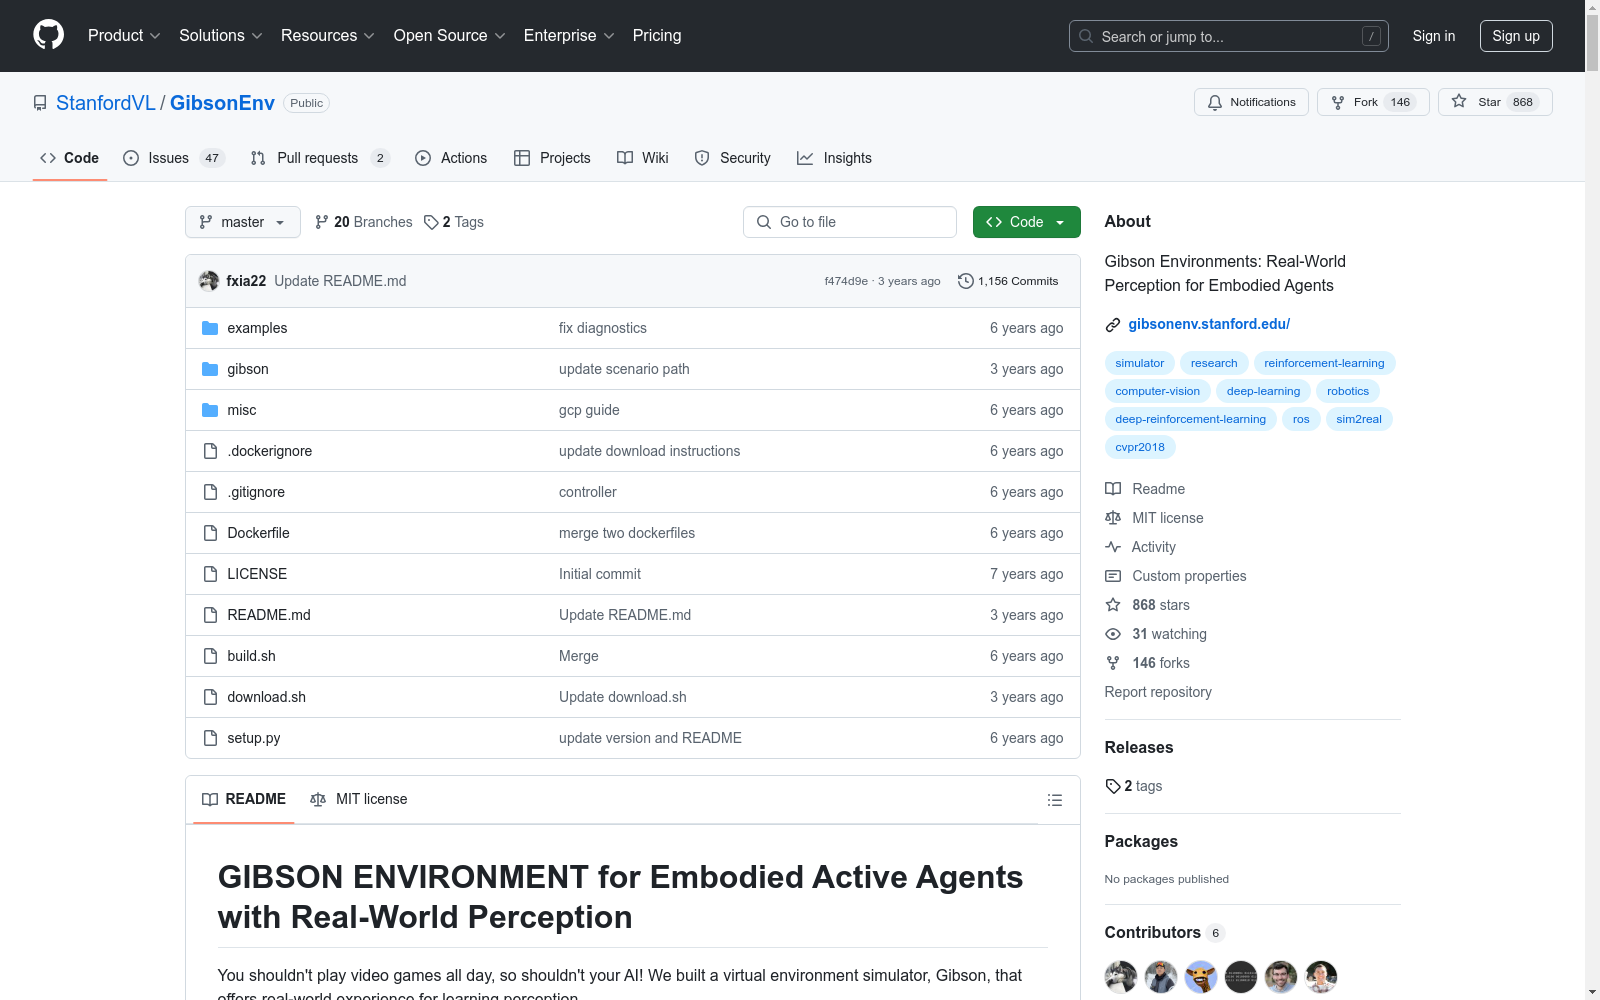Click the Sign up button
1600x1000 pixels.
click(x=1516, y=36)
